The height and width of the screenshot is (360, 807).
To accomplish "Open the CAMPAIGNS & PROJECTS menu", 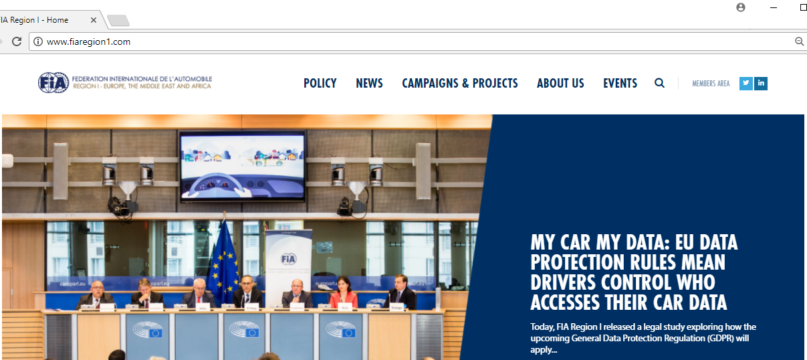I will [460, 83].
